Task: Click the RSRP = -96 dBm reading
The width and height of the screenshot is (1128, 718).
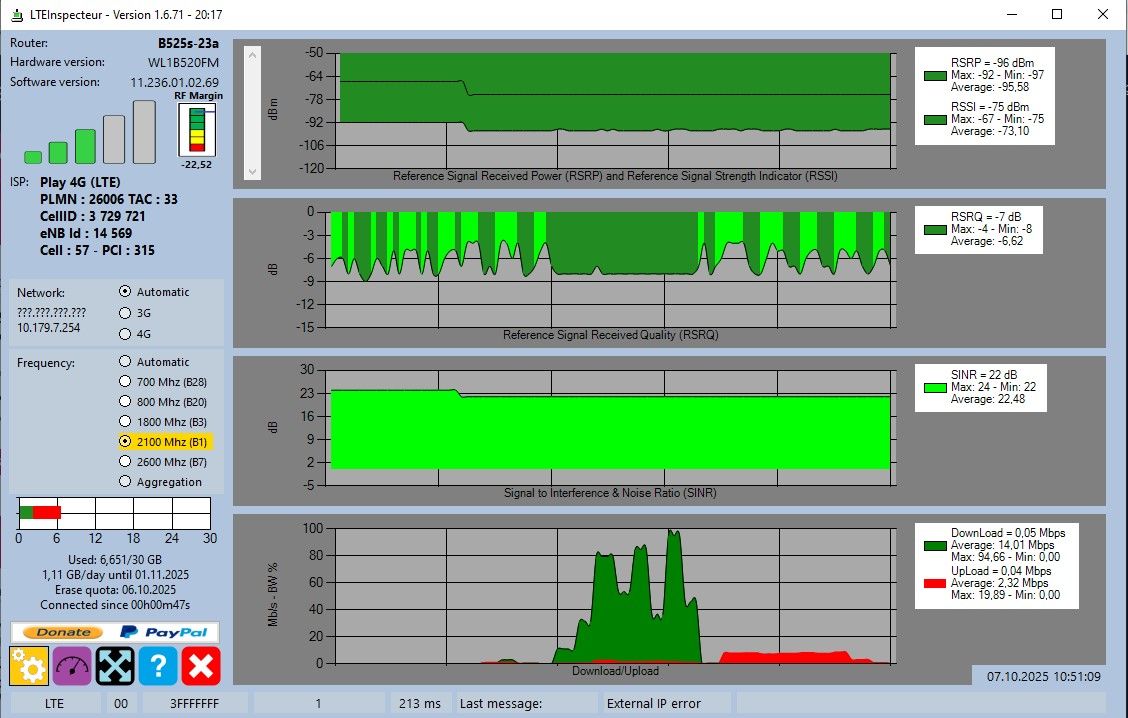Action: [992, 63]
